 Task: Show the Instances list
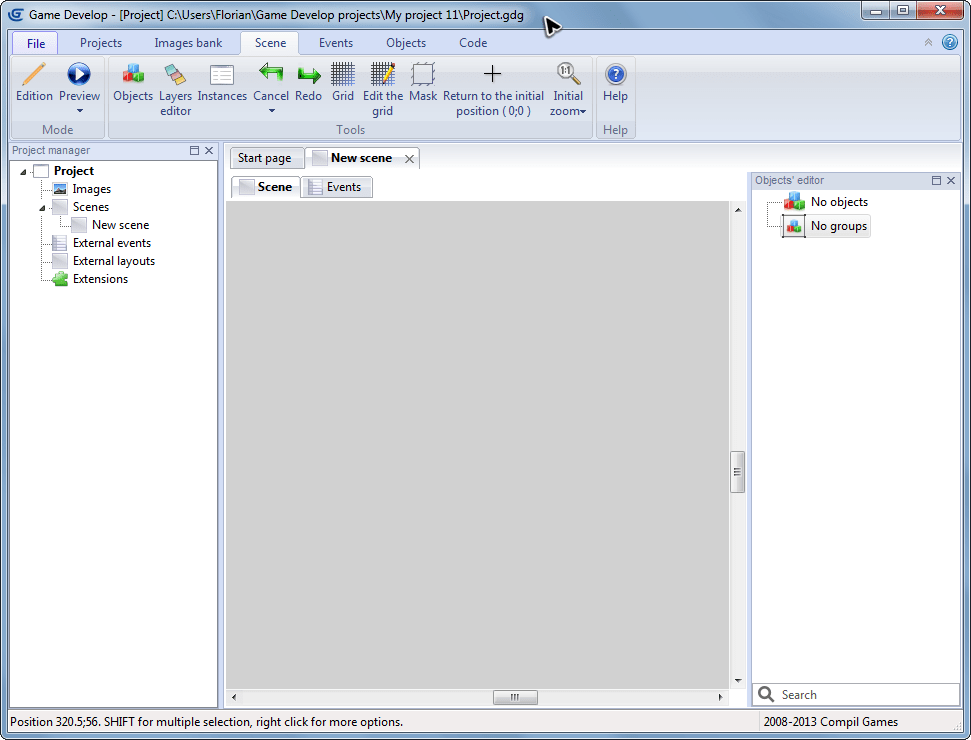222,82
